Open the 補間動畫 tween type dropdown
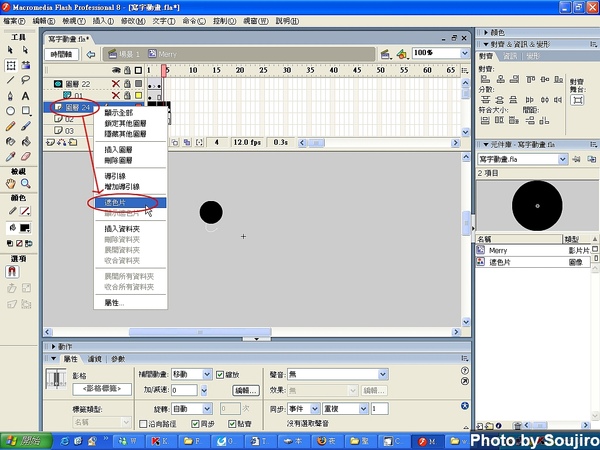 pos(206,374)
